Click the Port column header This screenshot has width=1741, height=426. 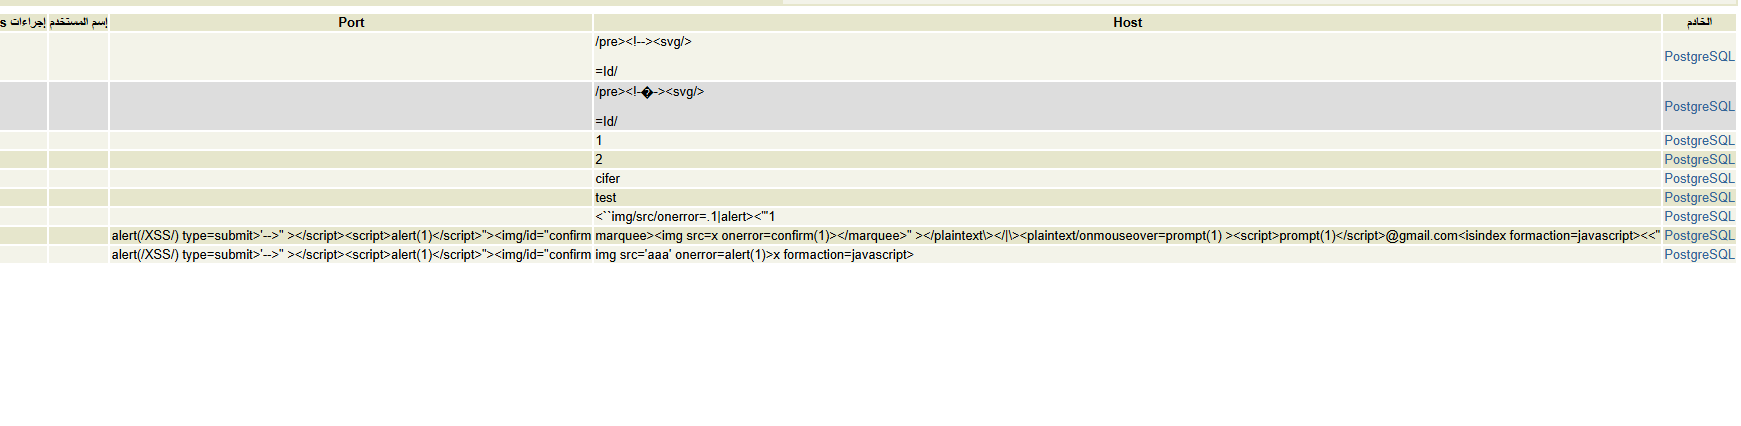point(351,22)
